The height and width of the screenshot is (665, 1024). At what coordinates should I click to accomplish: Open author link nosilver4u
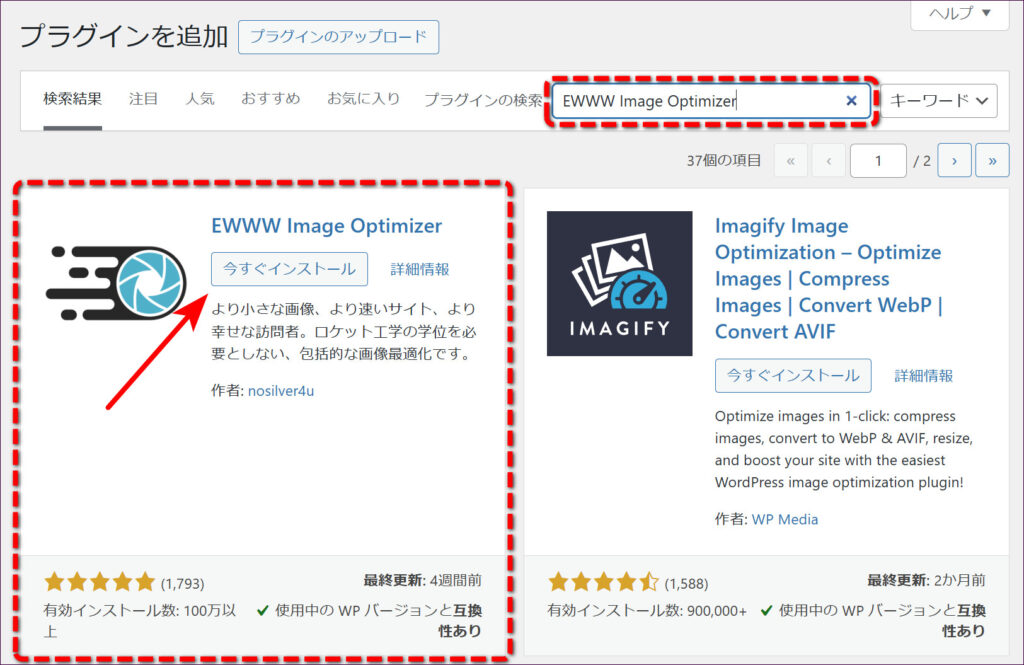[x=281, y=391]
